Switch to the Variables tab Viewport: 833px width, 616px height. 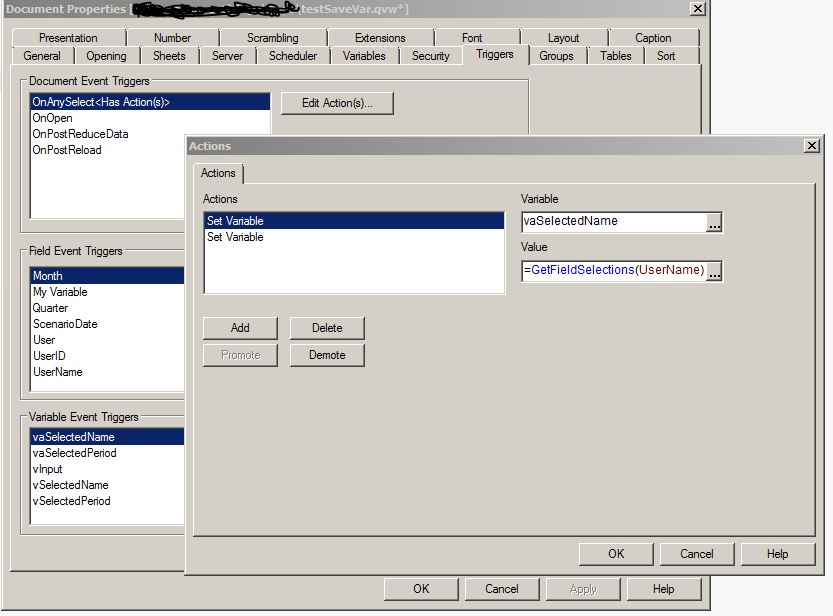pyautogui.click(x=364, y=56)
